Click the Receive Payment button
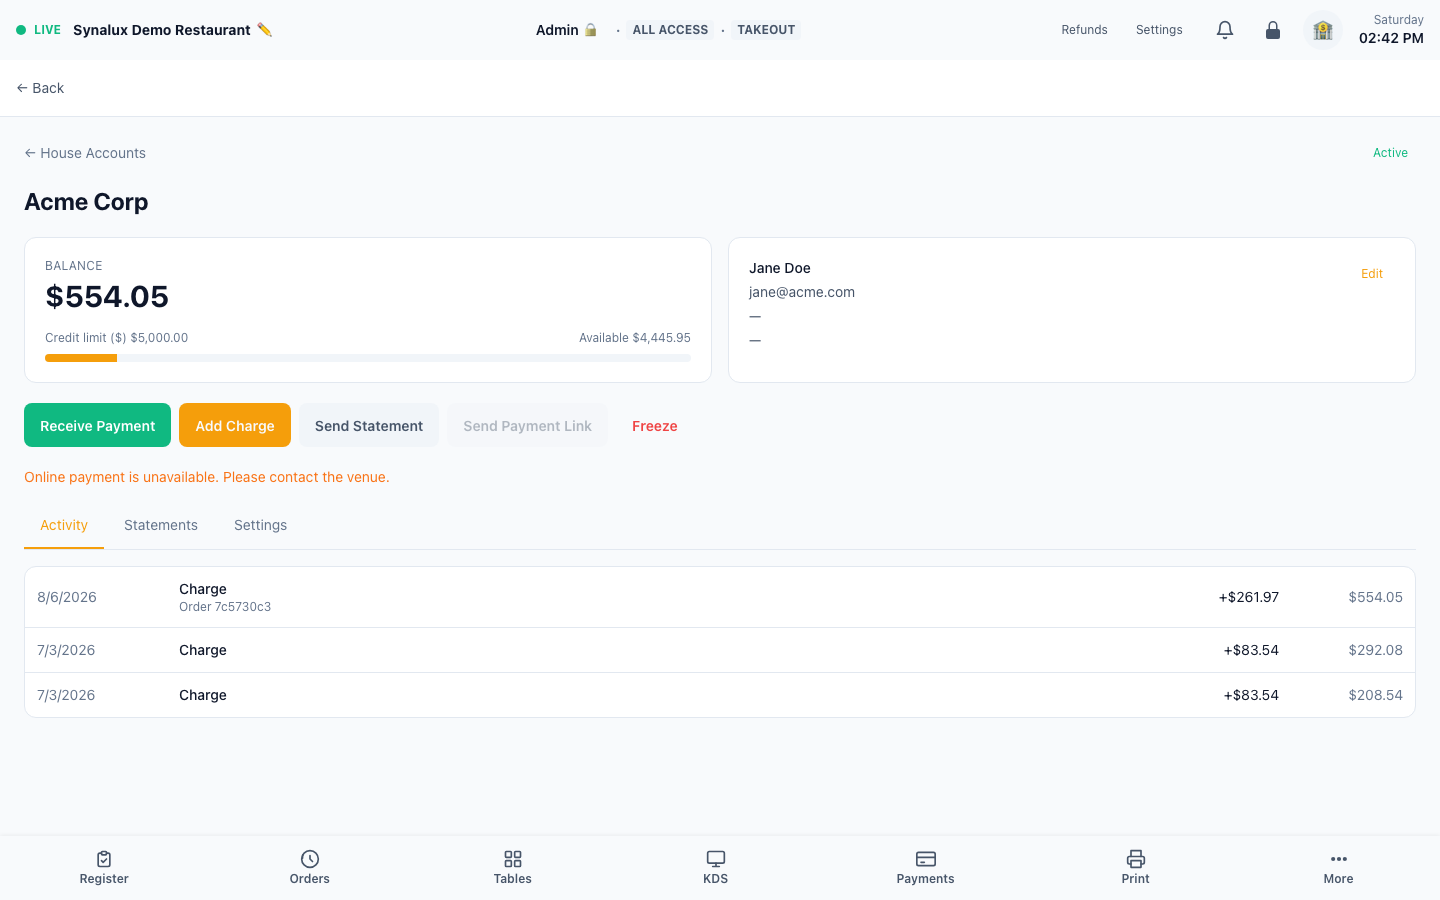This screenshot has height=900, width=1440. (x=98, y=425)
